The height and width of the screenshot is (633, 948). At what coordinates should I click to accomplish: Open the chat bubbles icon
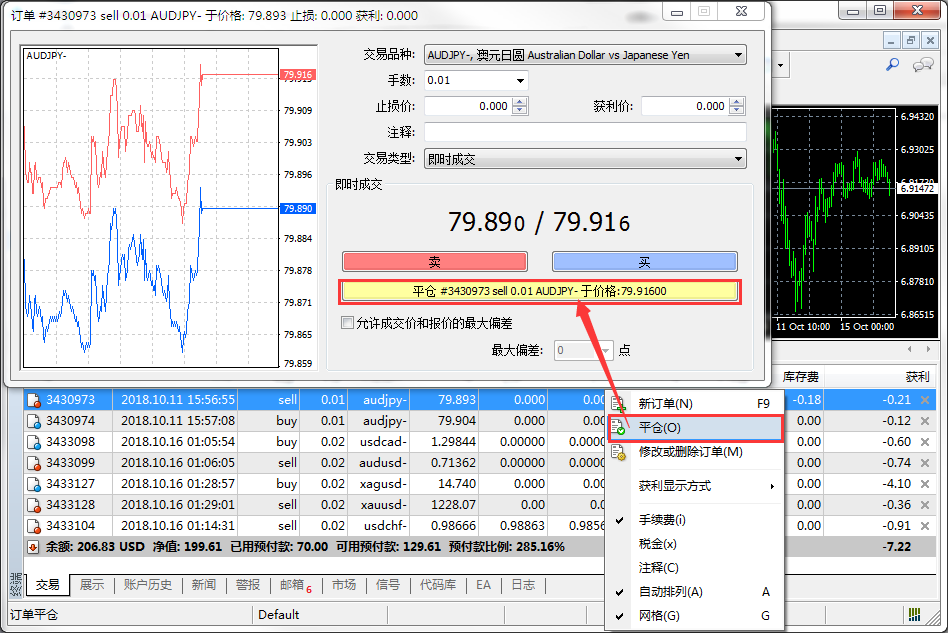(x=922, y=65)
